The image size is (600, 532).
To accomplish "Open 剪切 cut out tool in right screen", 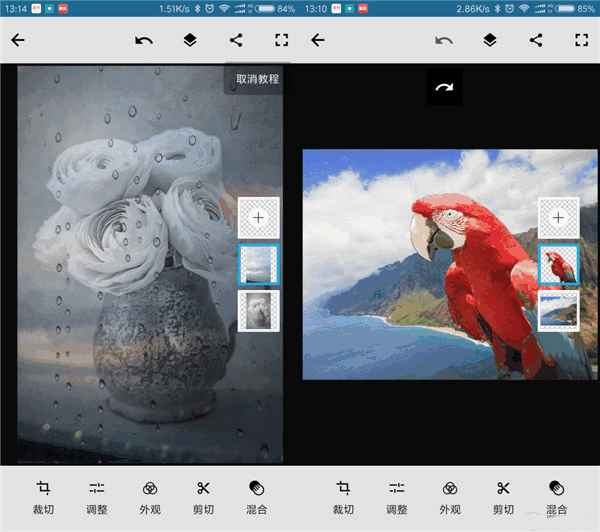I will point(503,498).
